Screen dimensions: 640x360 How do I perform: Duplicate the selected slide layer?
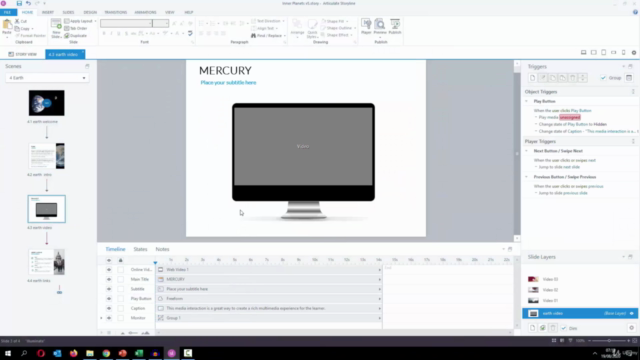click(542, 328)
